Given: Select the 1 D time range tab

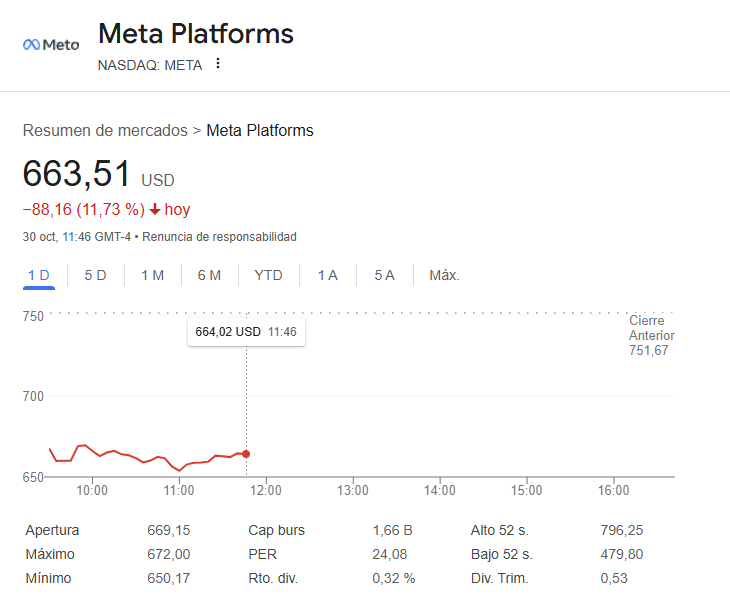Looking at the screenshot, I should tap(39, 275).
